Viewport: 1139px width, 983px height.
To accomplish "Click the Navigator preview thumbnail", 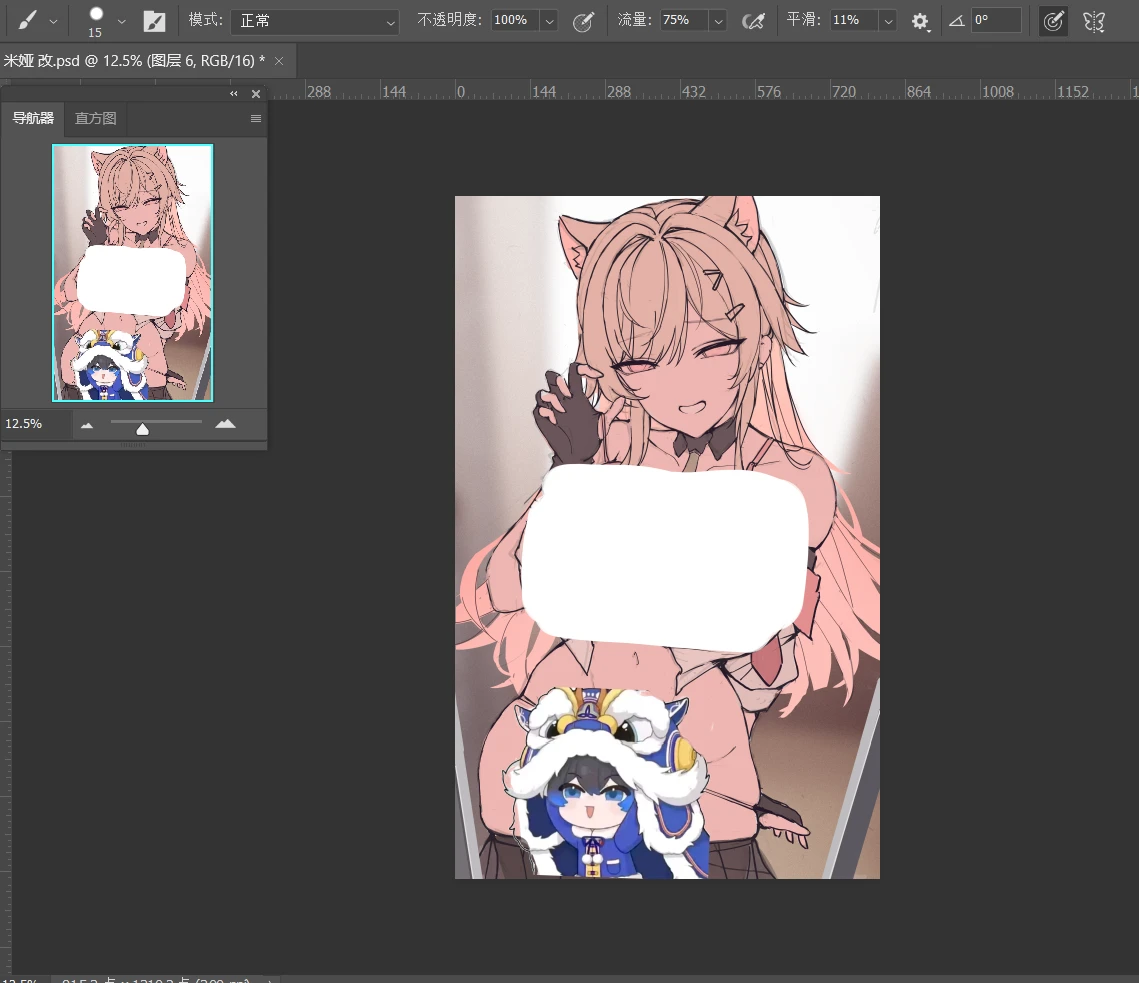I will click(132, 272).
